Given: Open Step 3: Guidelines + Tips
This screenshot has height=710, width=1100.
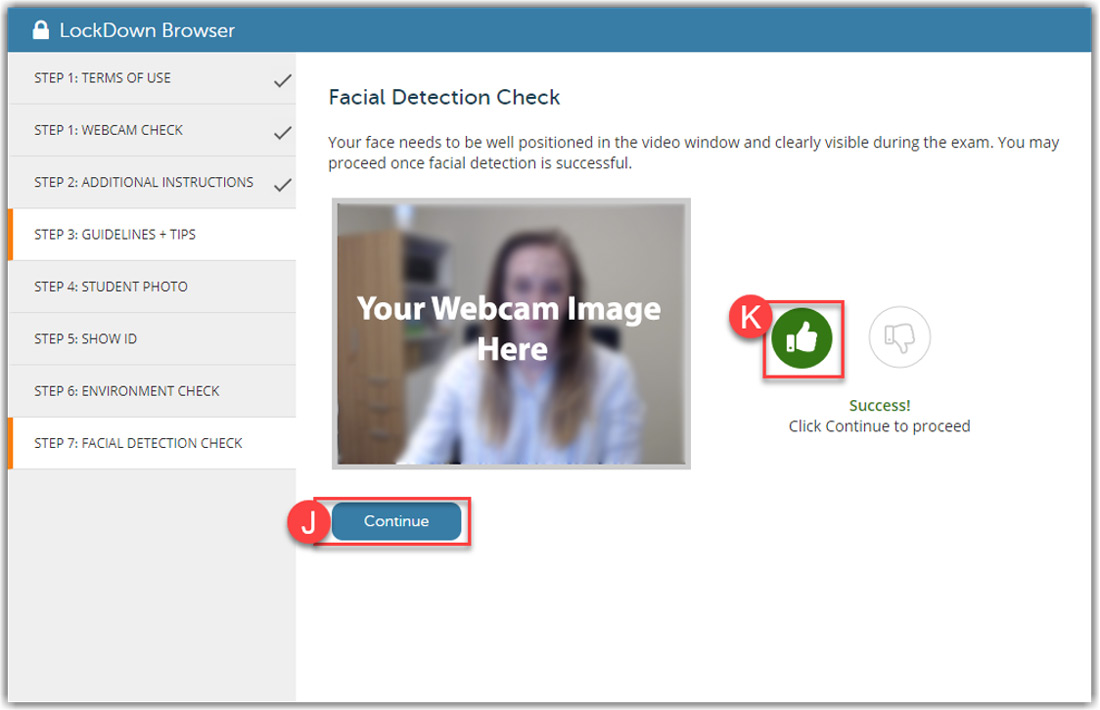Looking at the screenshot, I should [115, 234].
